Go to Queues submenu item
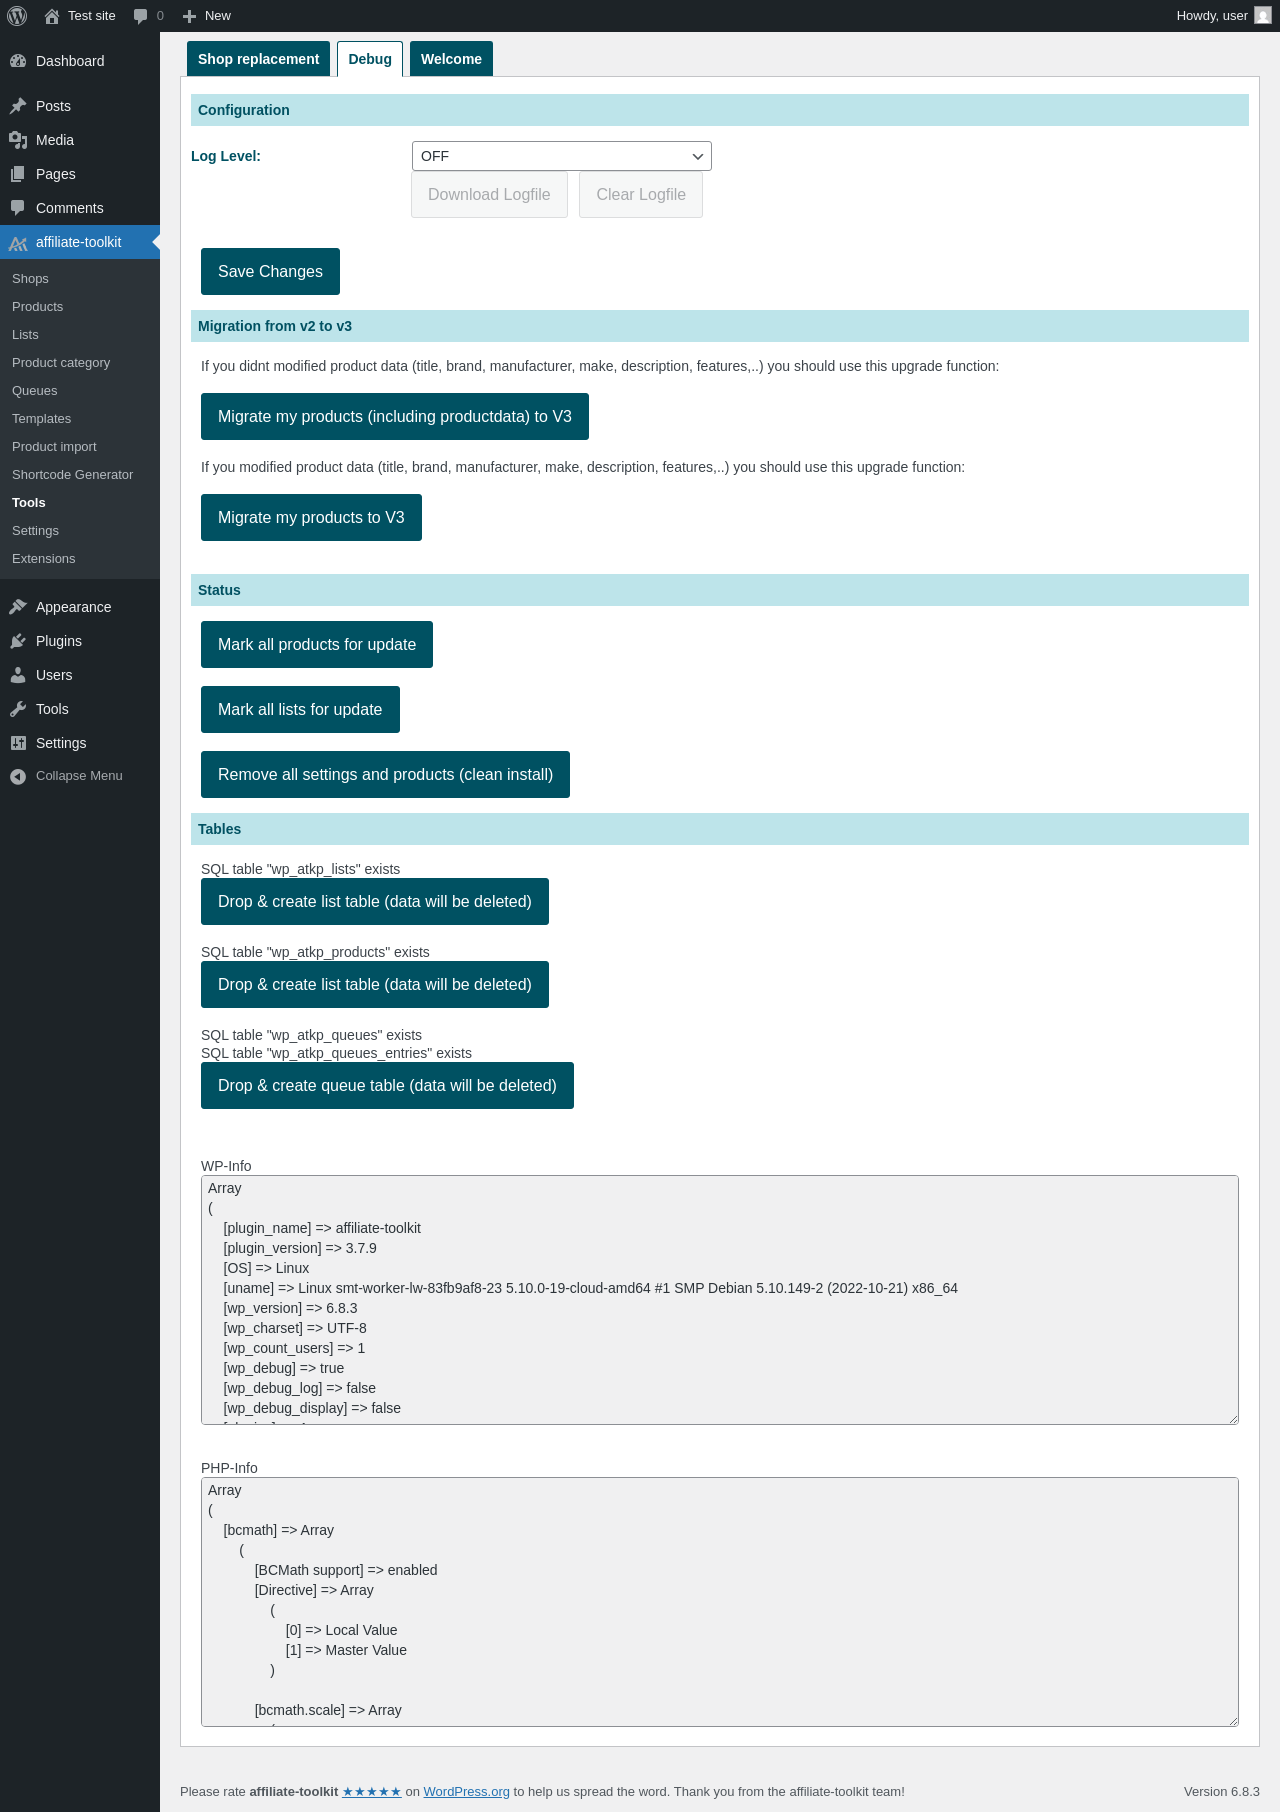1280x1812 pixels. coord(34,391)
